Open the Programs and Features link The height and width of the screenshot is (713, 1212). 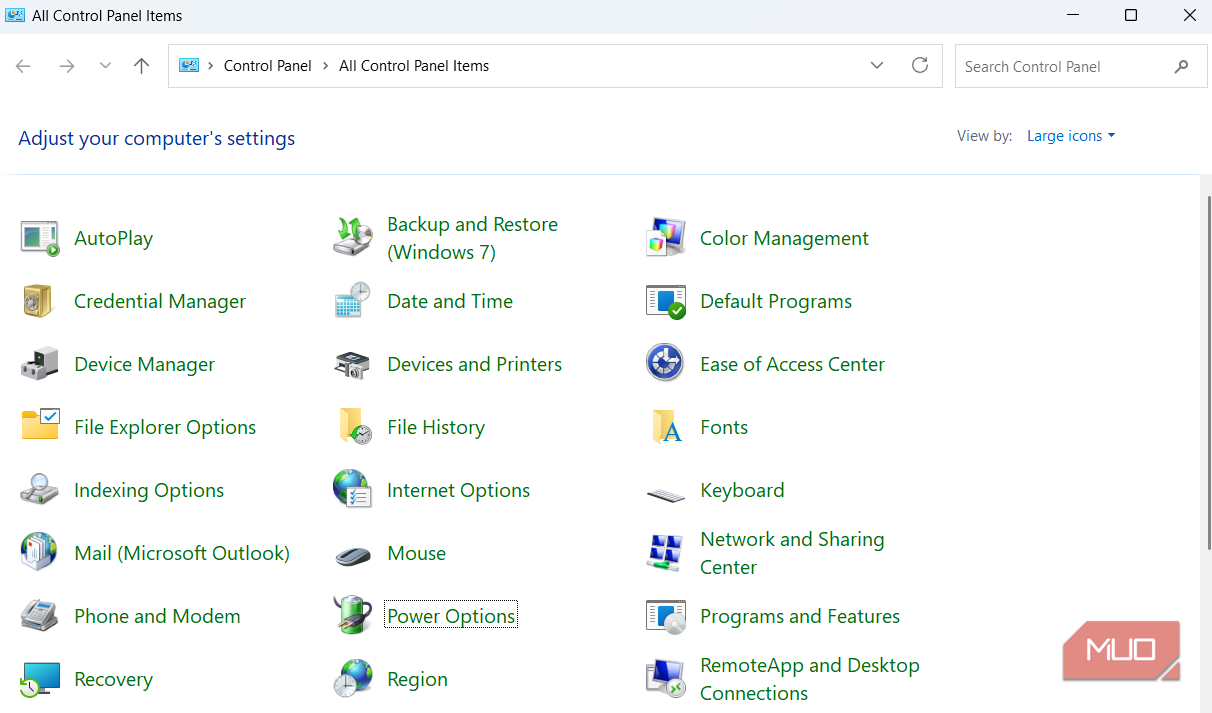pyautogui.click(x=800, y=616)
